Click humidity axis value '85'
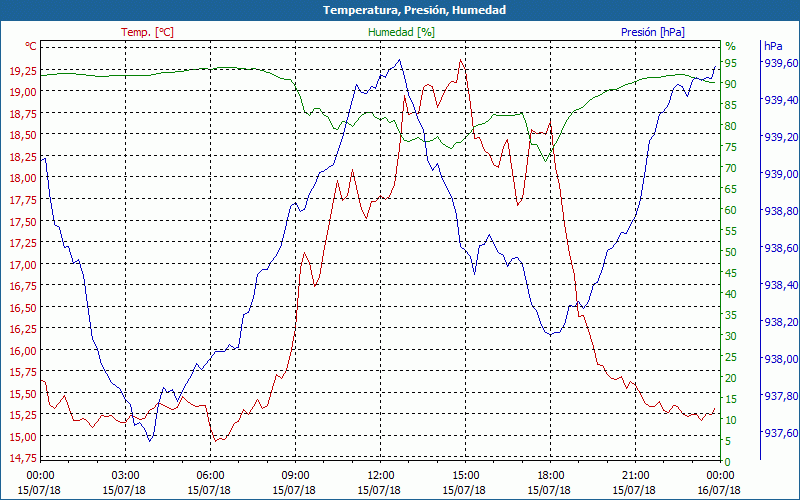Screen dimensions: 800x500 tap(731, 105)
